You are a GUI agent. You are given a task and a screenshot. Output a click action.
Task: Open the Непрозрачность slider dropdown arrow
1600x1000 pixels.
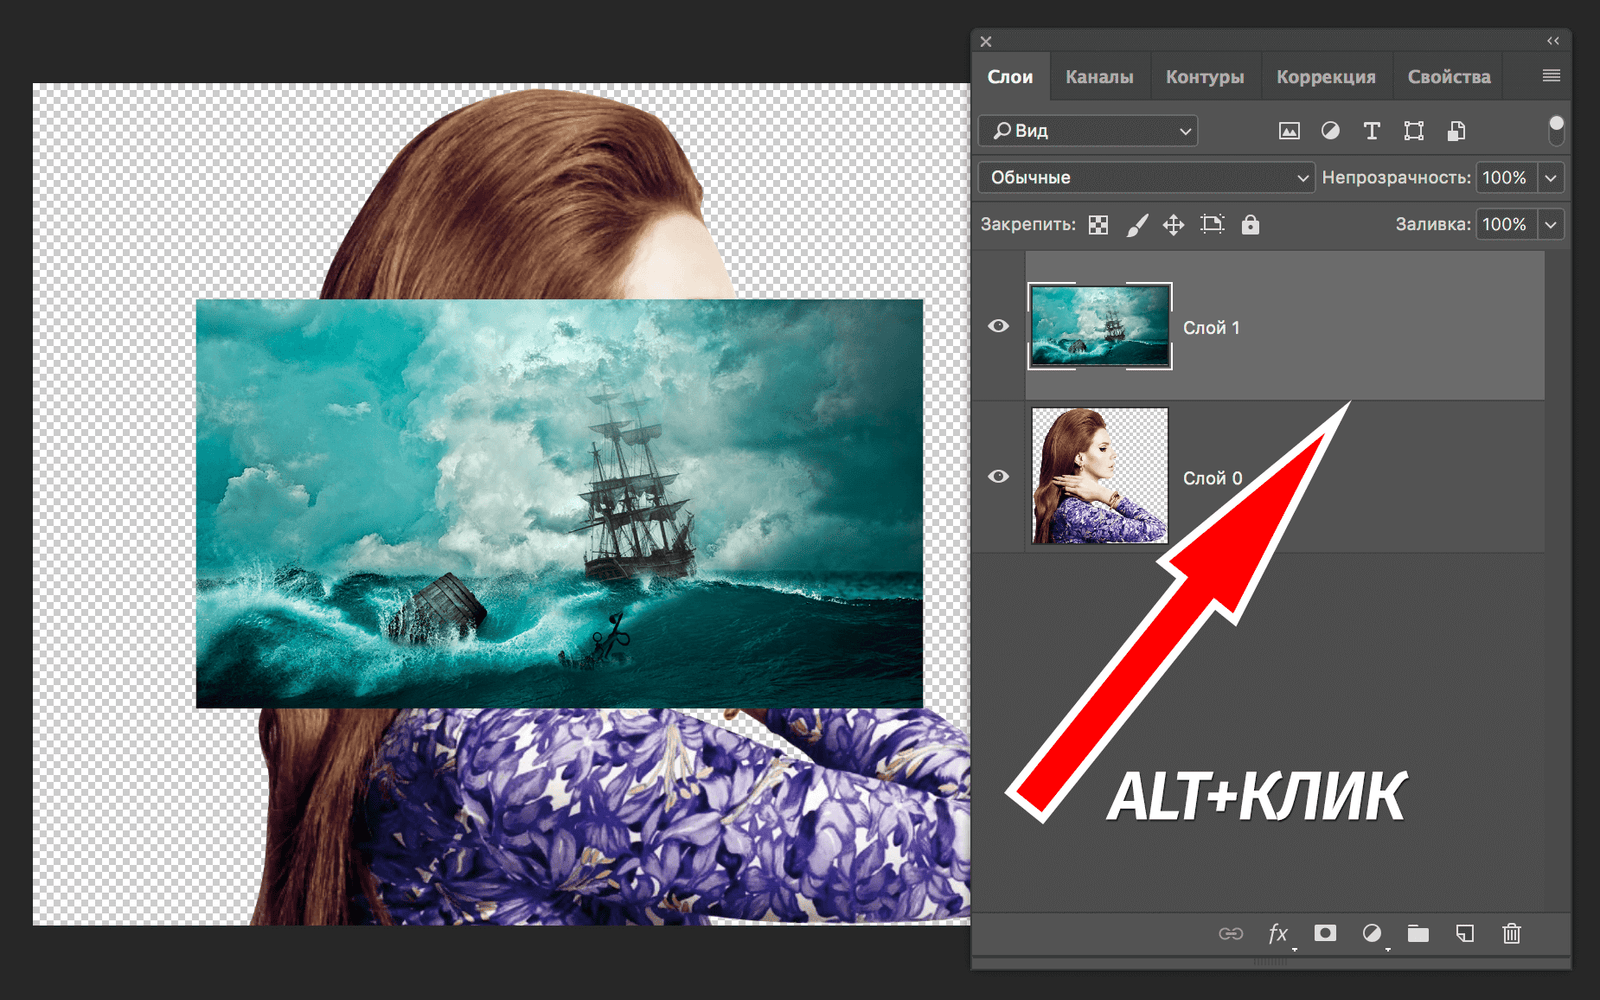point(1551,178)
